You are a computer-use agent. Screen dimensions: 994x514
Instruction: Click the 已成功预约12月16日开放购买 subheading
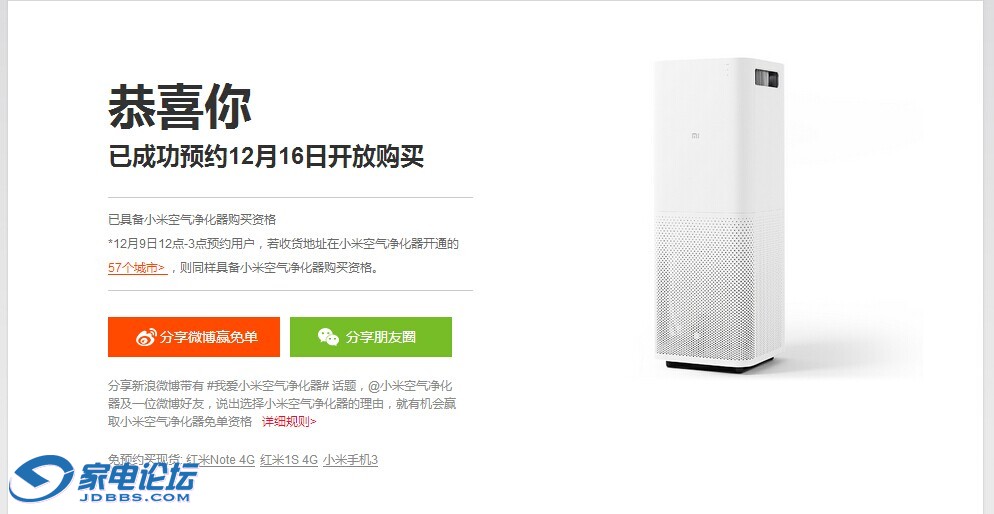[x=266, y=157]
